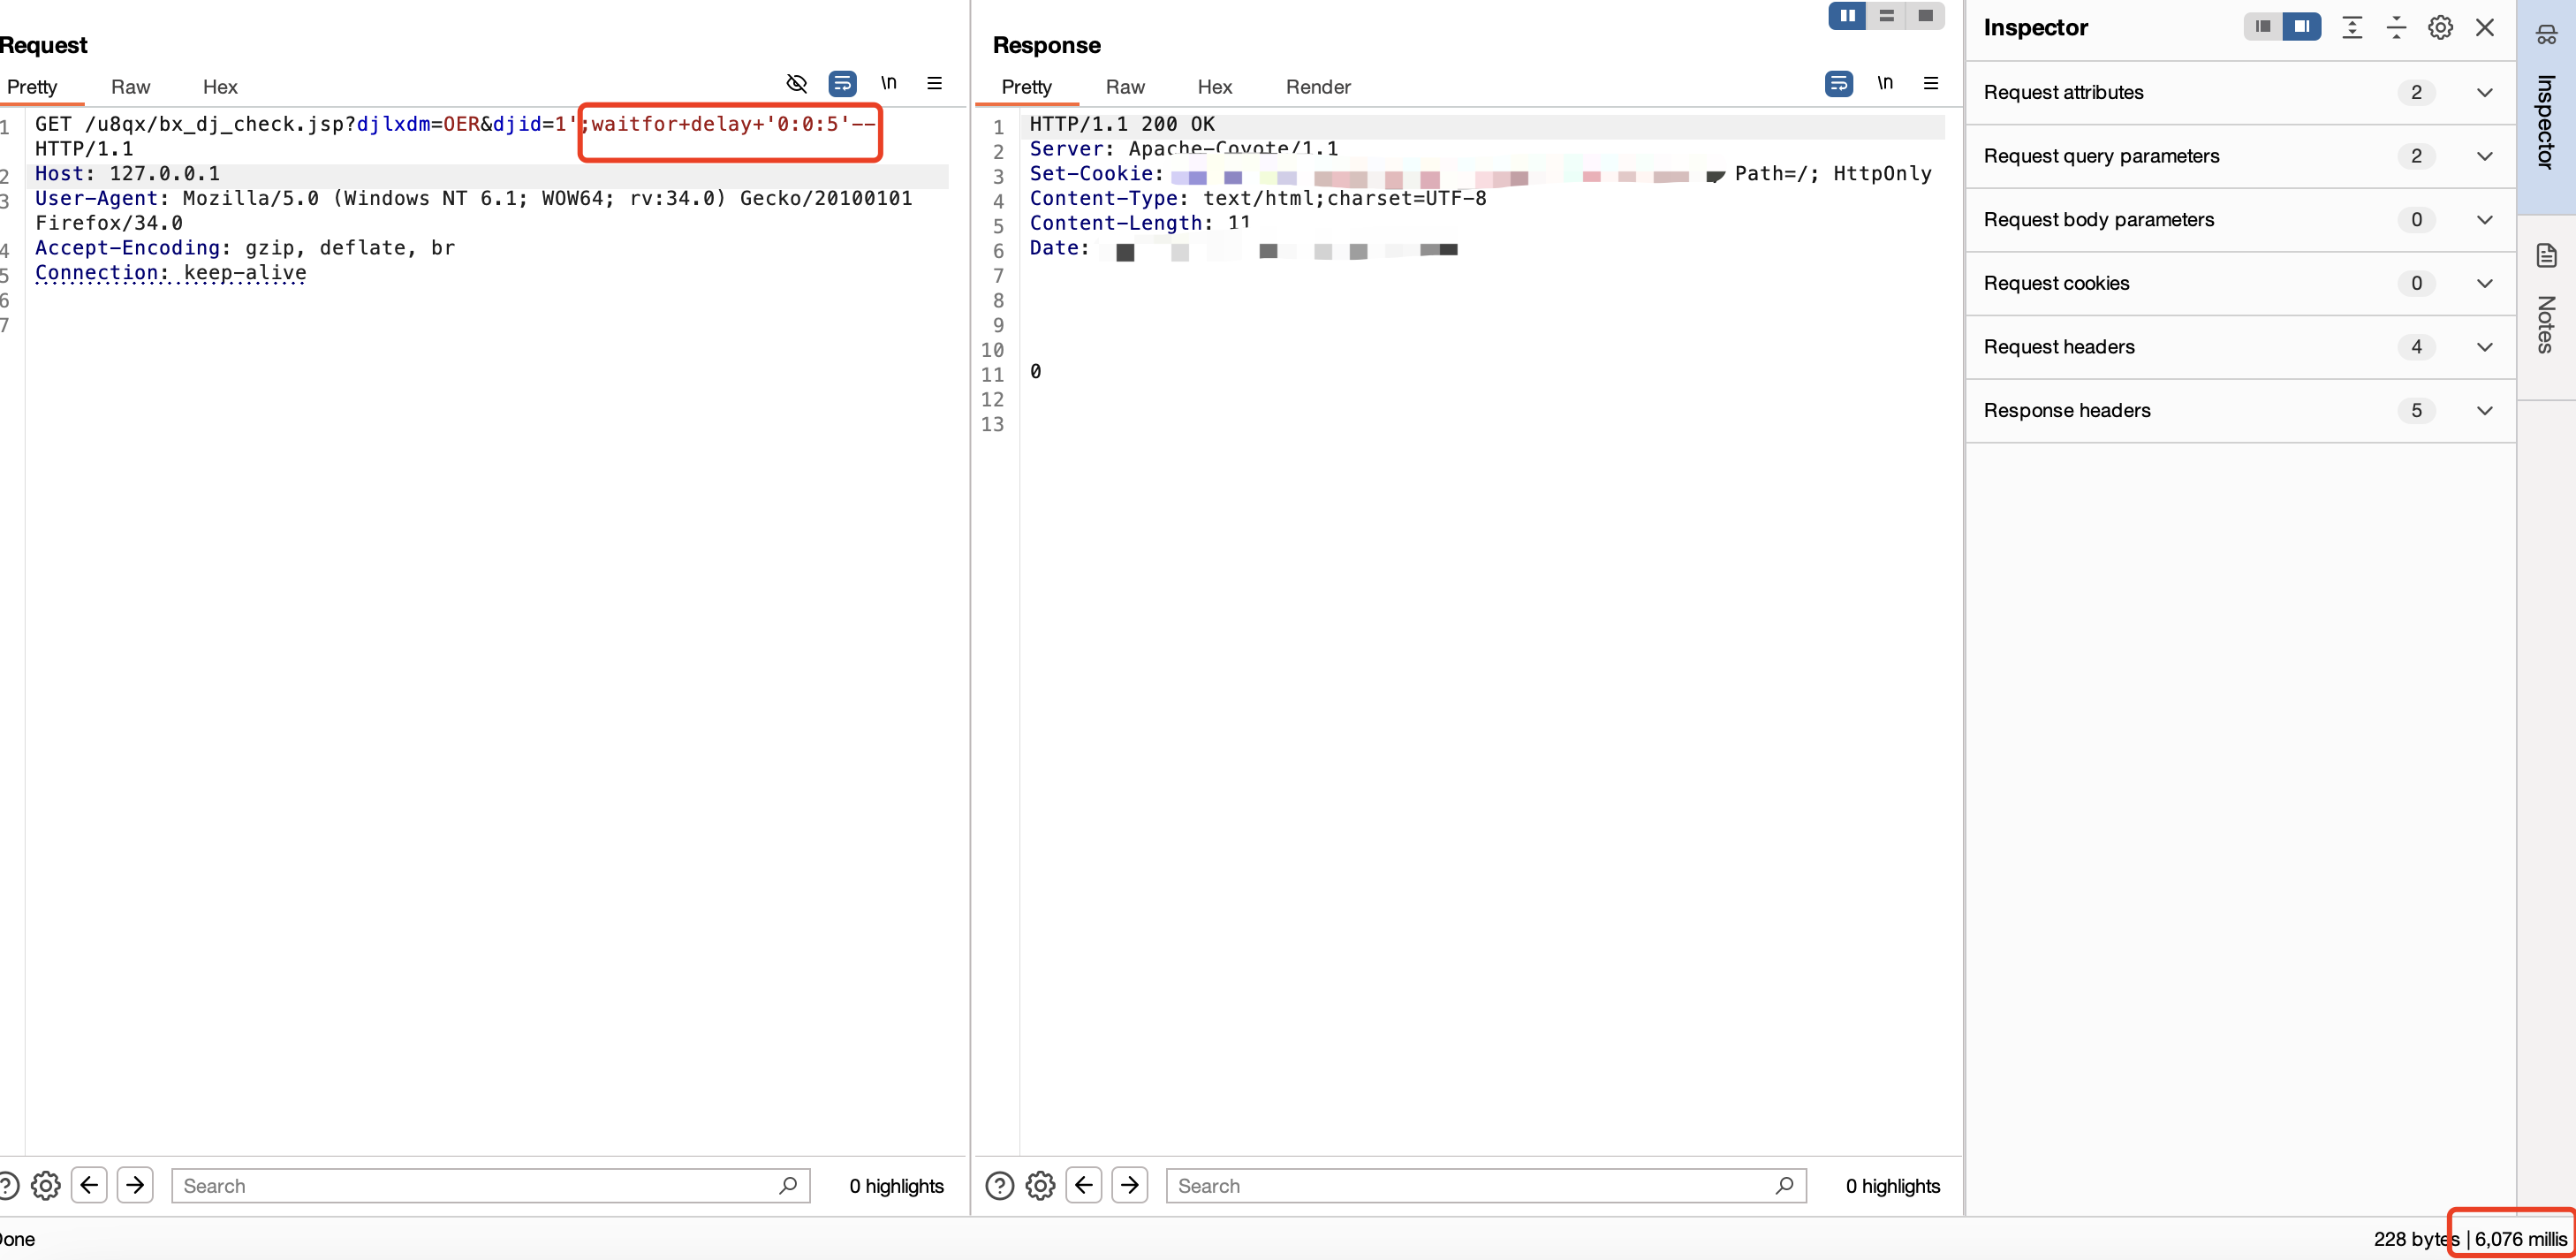This screenshot has height=1260, width=2576.
Task: Open Request search settings gear
Action: pyautogui.click(x=45, y=1186)
